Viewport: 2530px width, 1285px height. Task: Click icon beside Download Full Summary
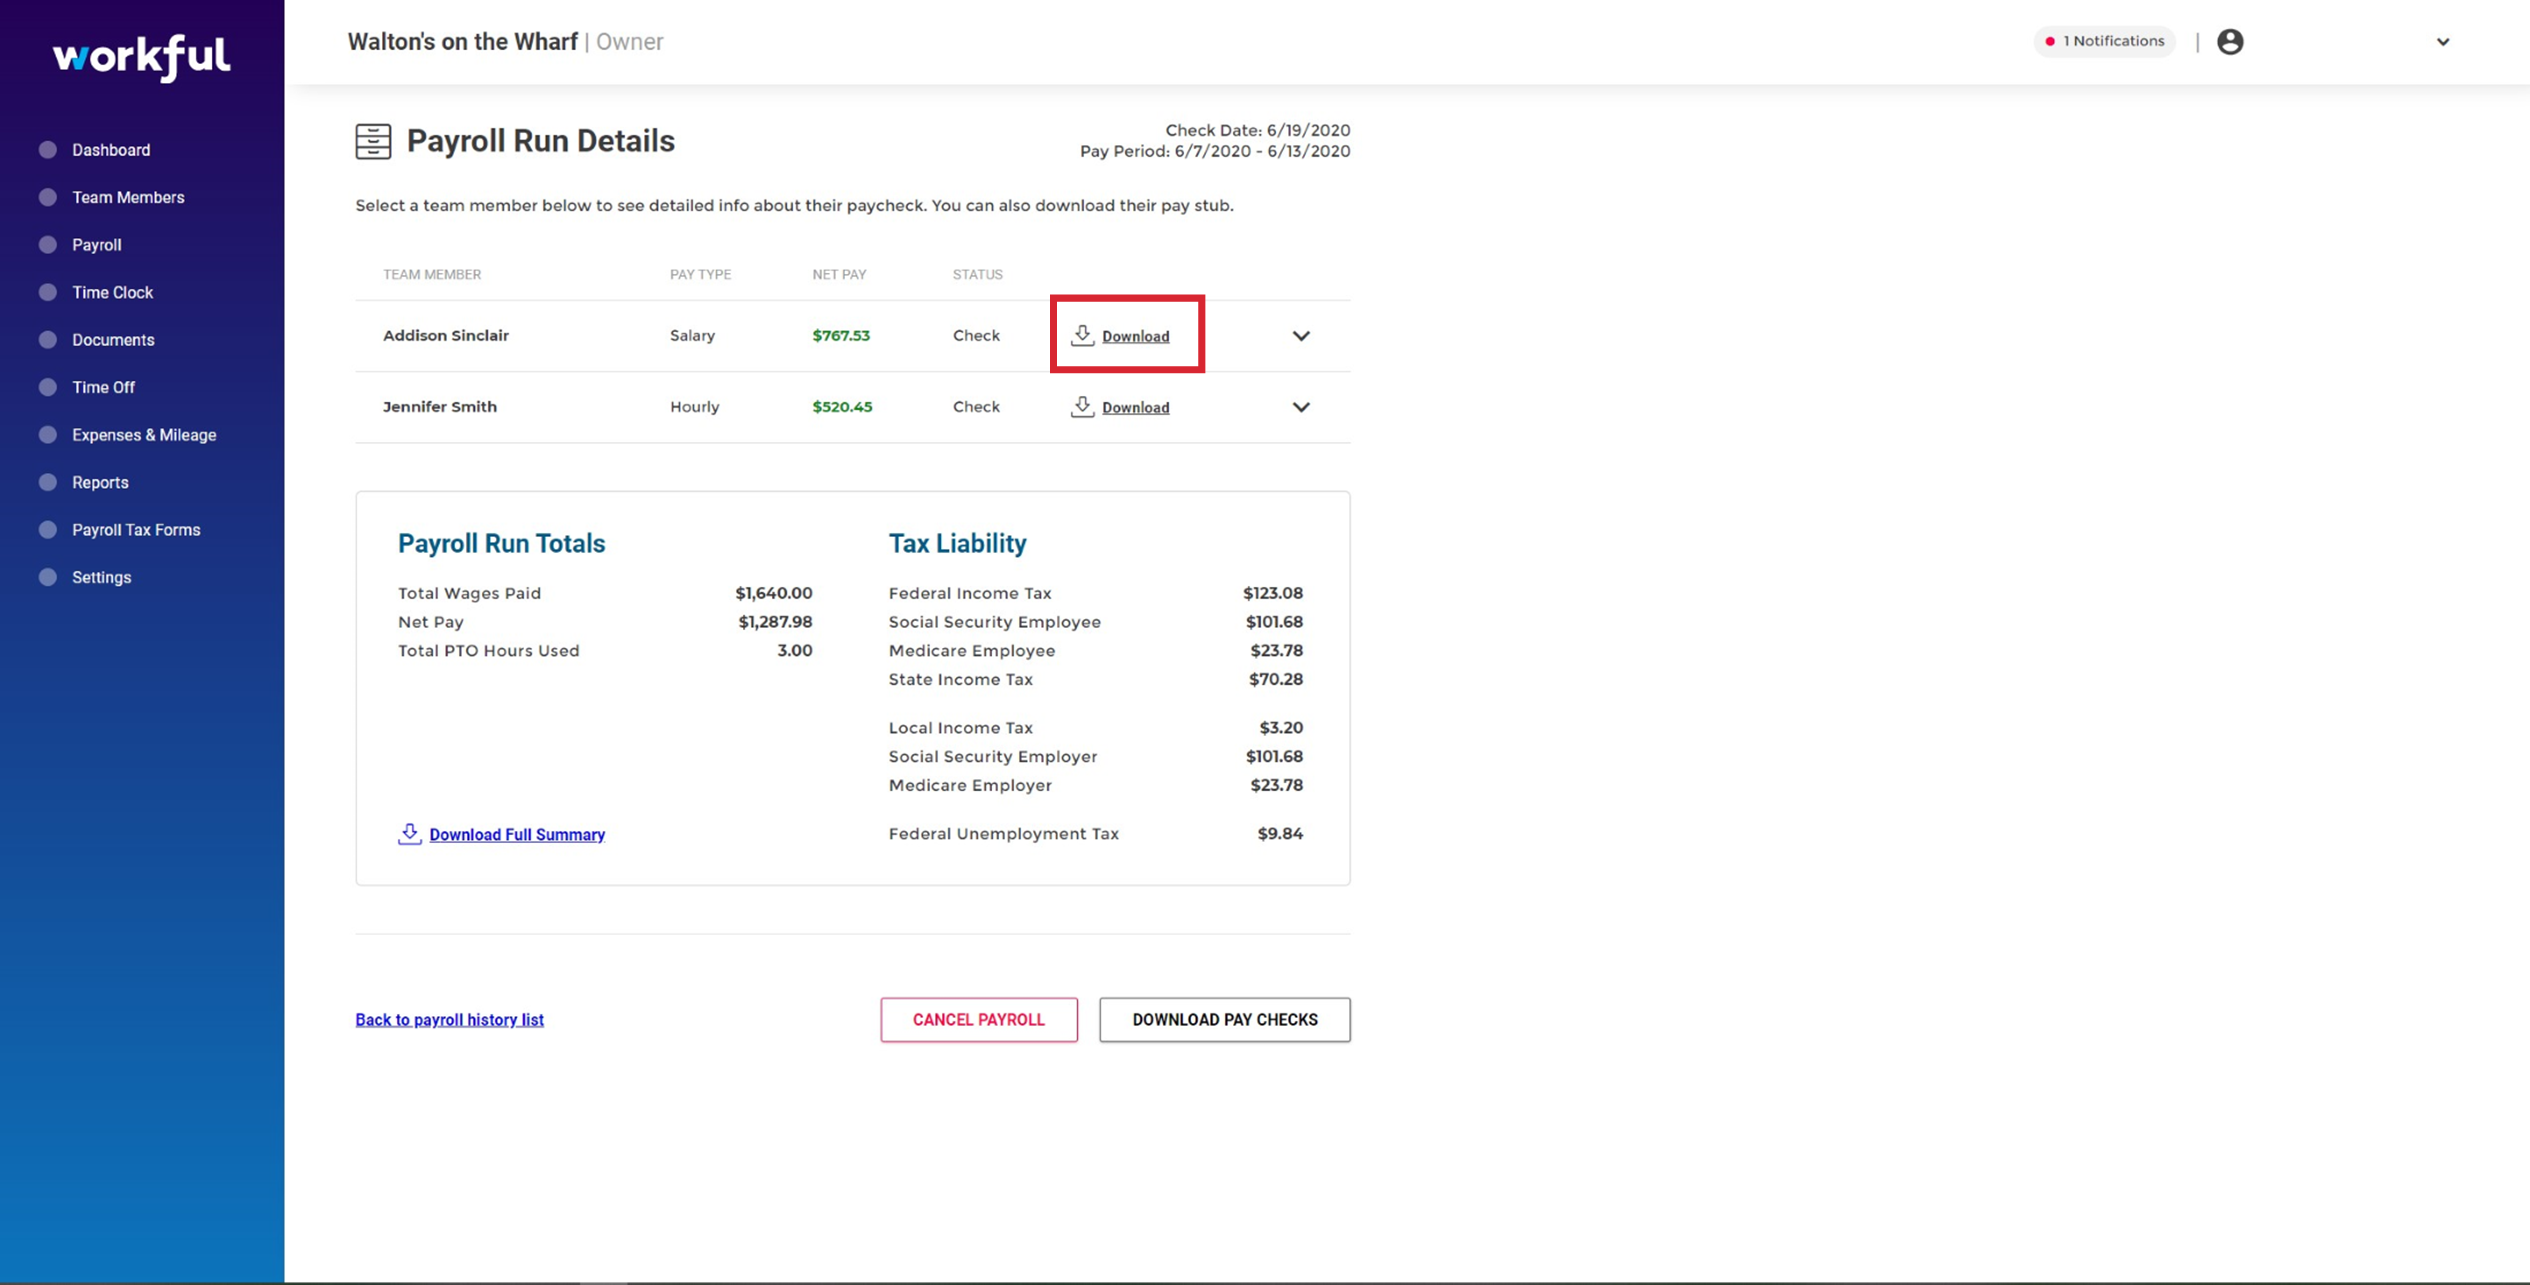click(409, 833)
